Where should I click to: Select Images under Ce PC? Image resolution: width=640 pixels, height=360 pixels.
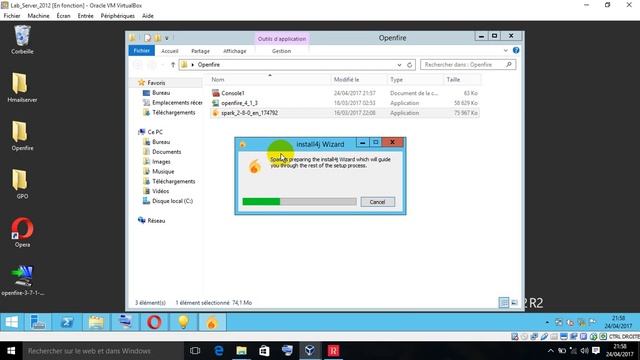(161, 162)
